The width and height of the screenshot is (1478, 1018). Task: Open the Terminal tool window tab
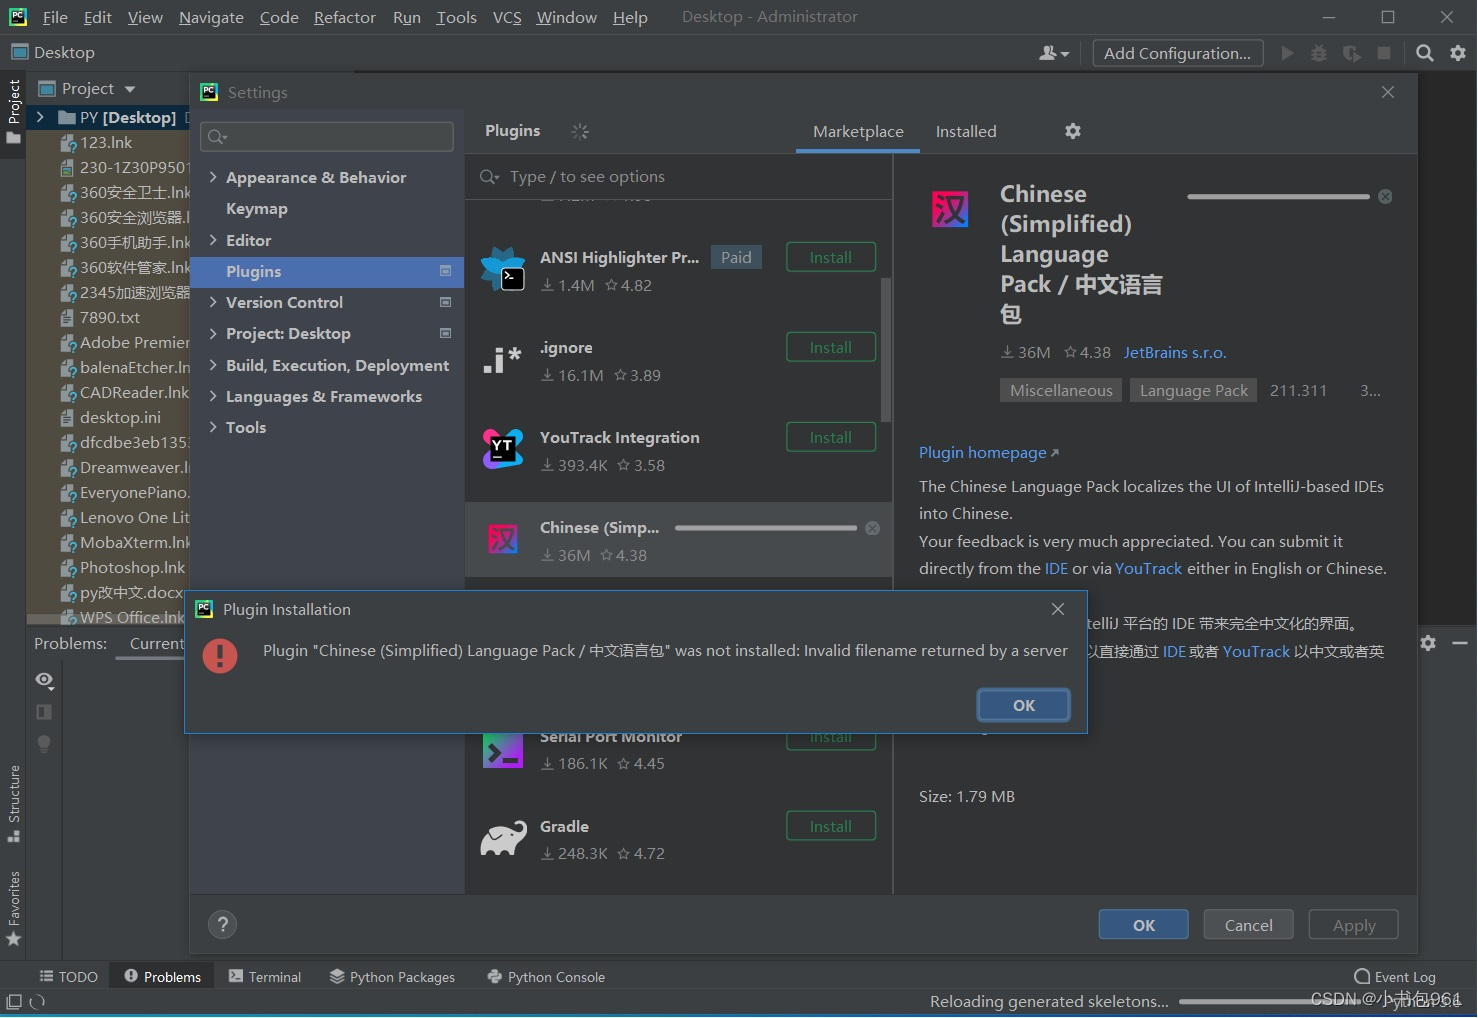point(265,977)
